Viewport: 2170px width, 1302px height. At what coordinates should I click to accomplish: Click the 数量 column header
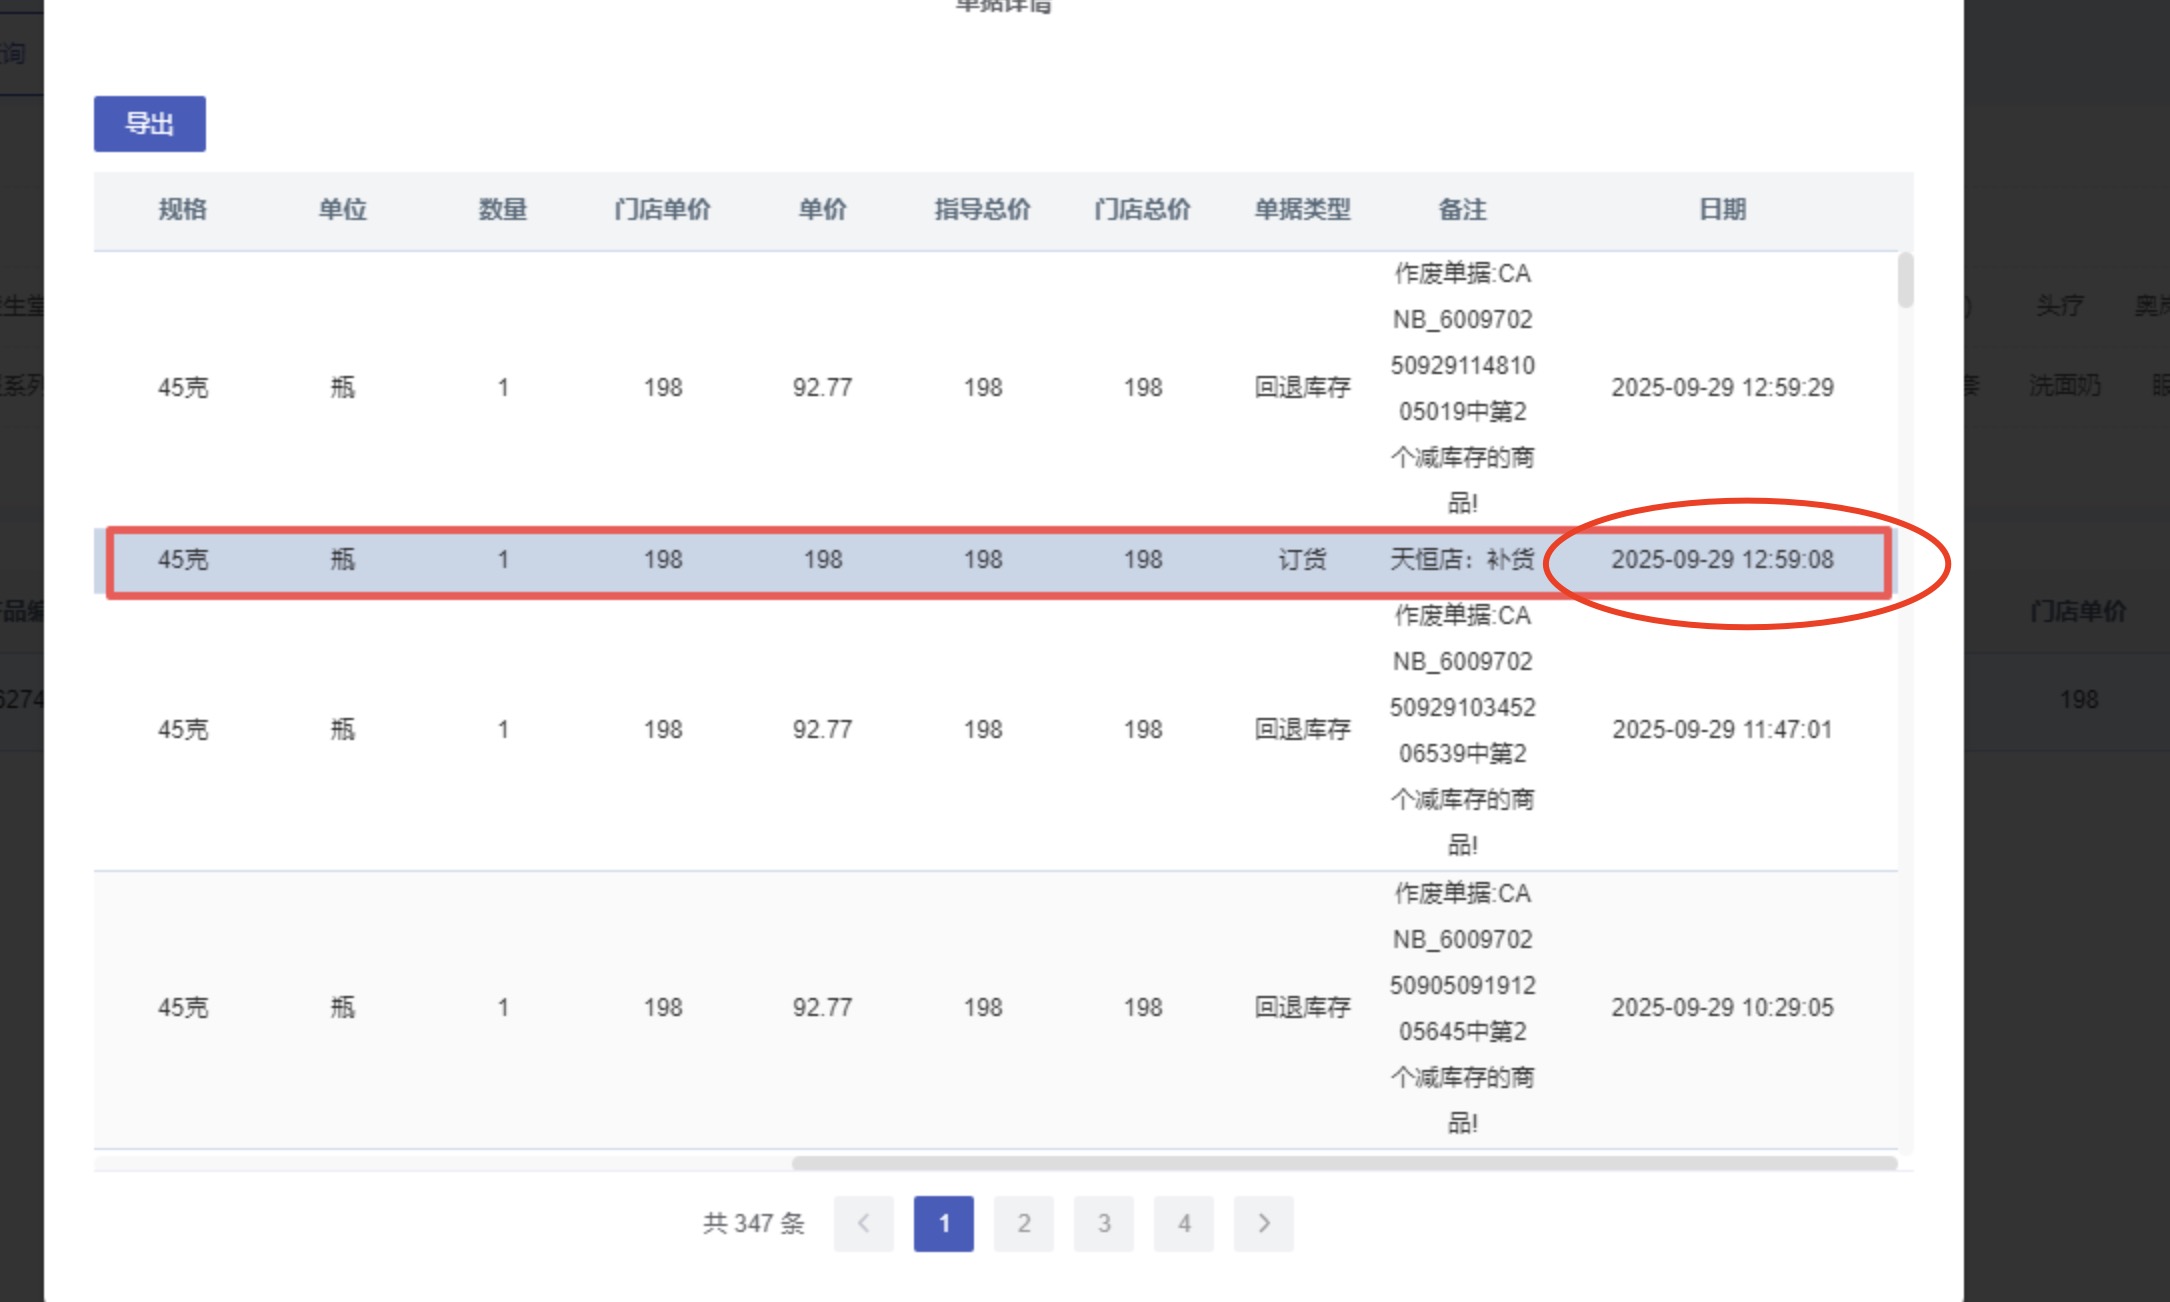(502, 210)
